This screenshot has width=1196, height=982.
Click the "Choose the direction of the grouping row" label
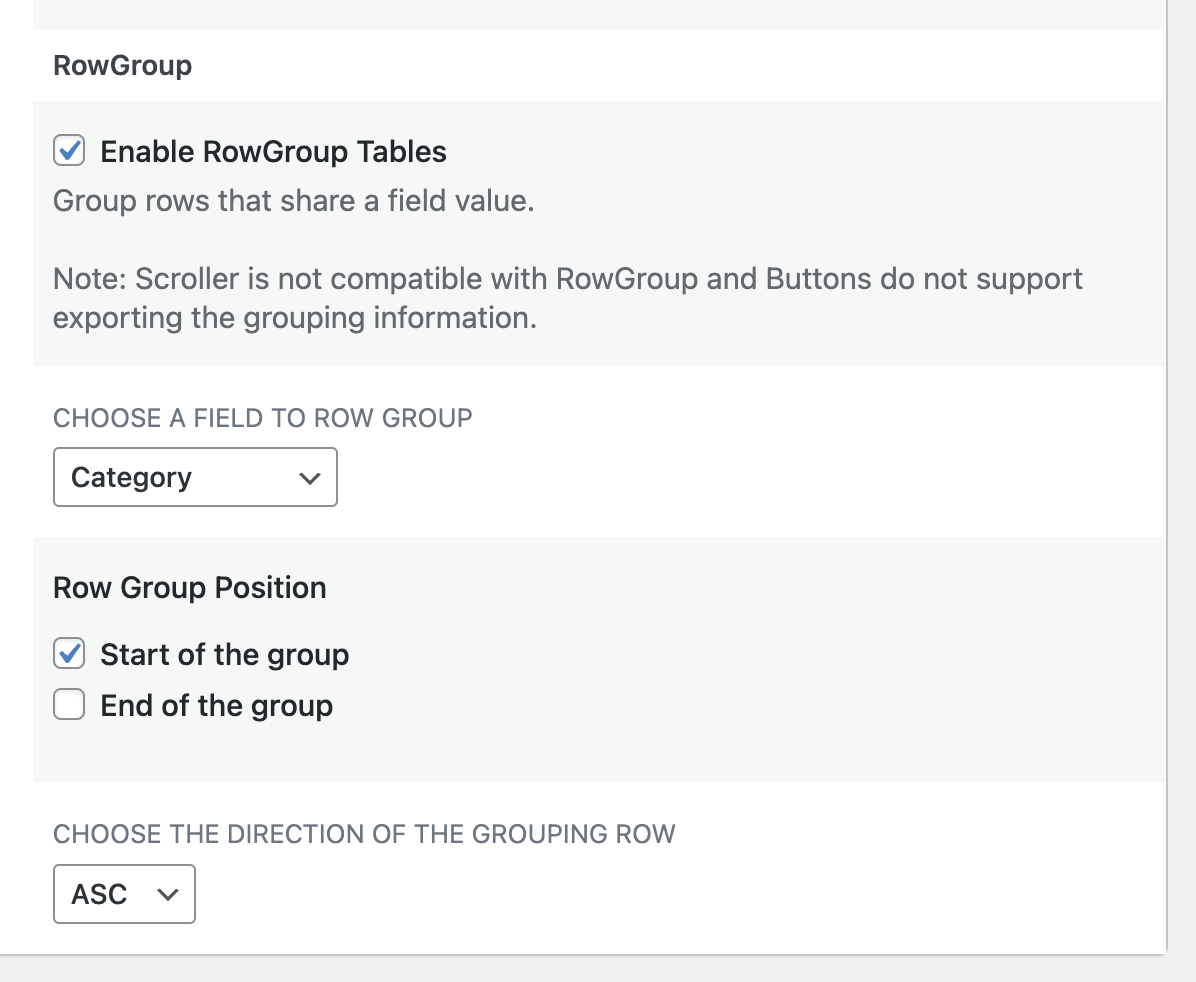[364, 834]
